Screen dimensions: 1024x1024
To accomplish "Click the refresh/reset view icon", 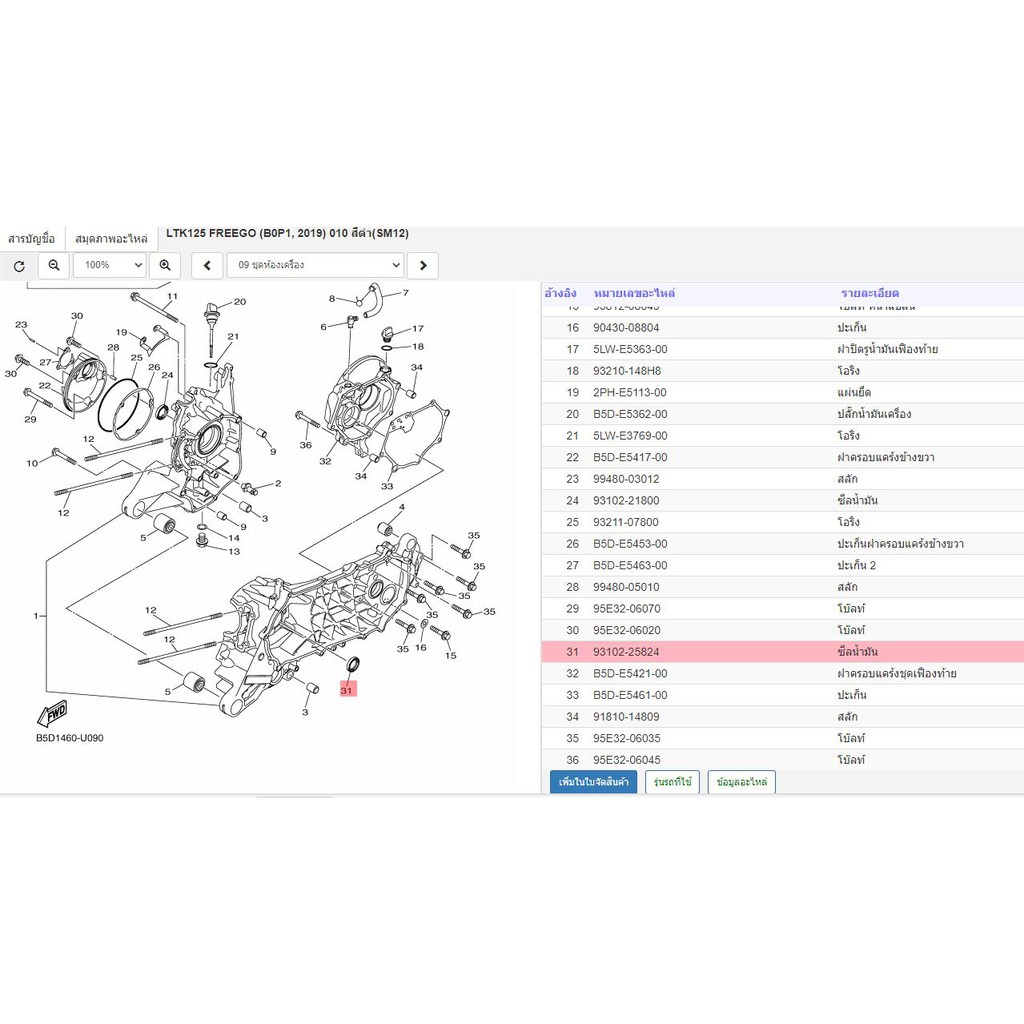I will (x=19, y=266).
